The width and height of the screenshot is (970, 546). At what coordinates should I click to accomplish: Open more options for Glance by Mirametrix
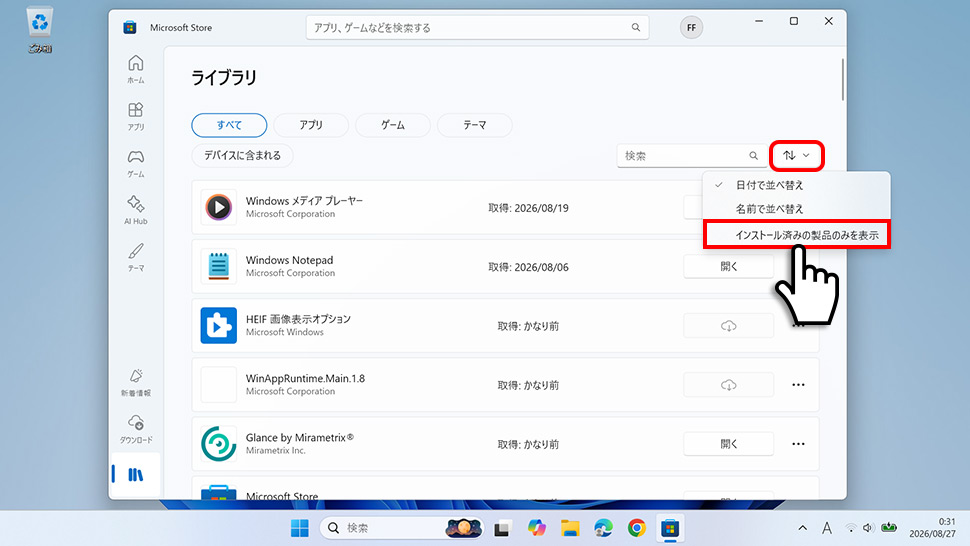(x=798, y=444)
